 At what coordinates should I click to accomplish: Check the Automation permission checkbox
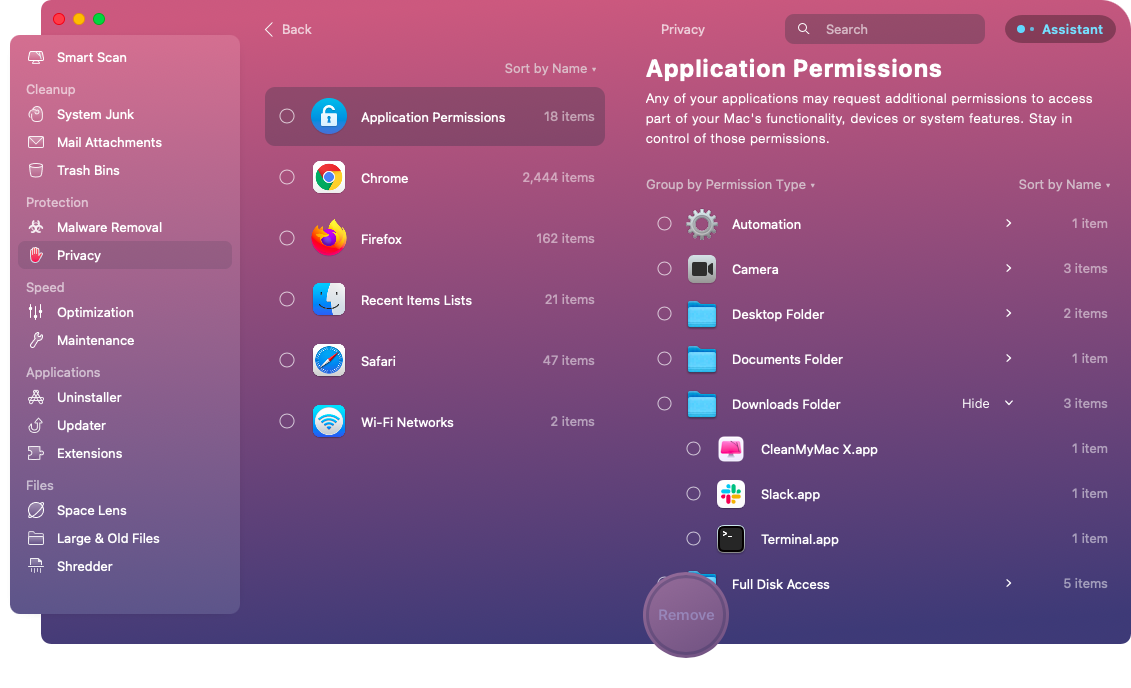pyautogui.click(x=664, y=224)
